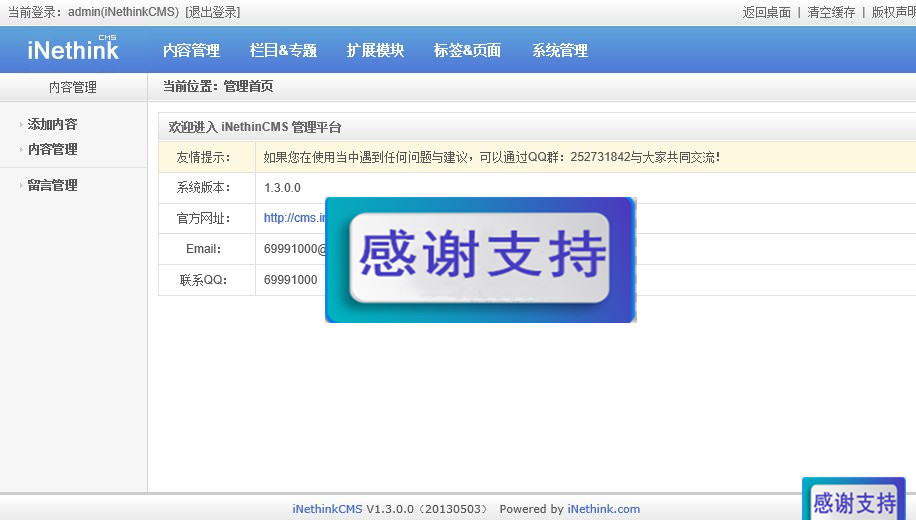Screen dimensions: 916x520
Task: Click the 系统版本 label cell
Action: point(207,188)
